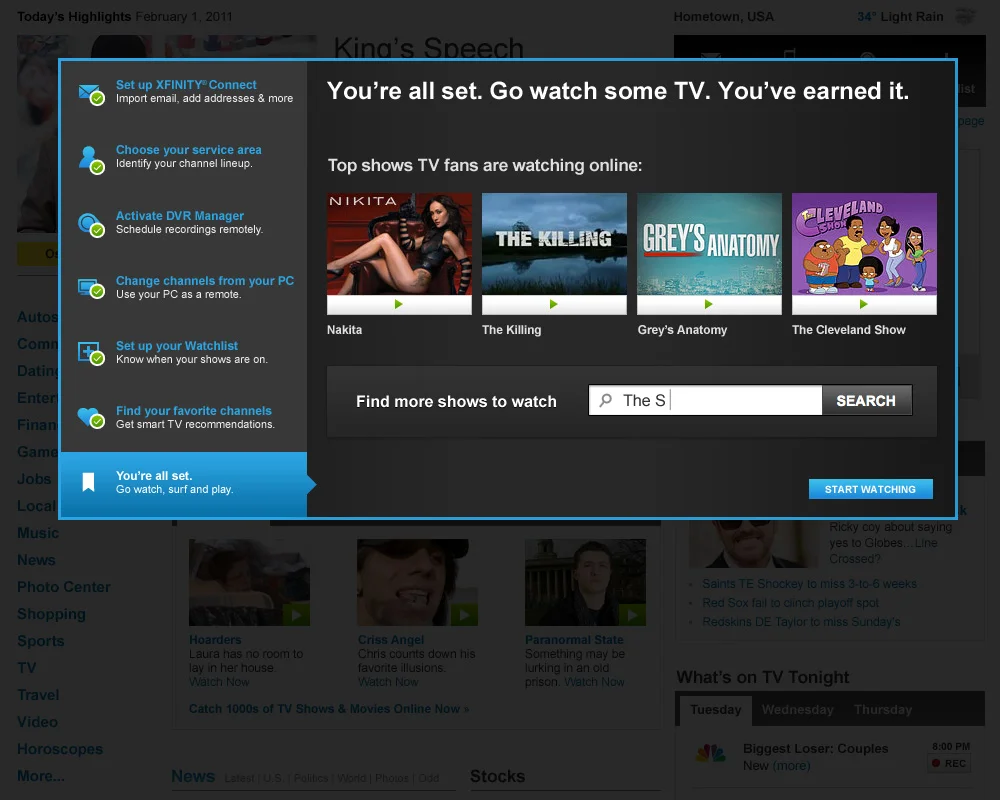Open Red Sox fail to clinch headline
Image resolution: width=1000 pixels, height=800 pixels.
pos(790,603)
